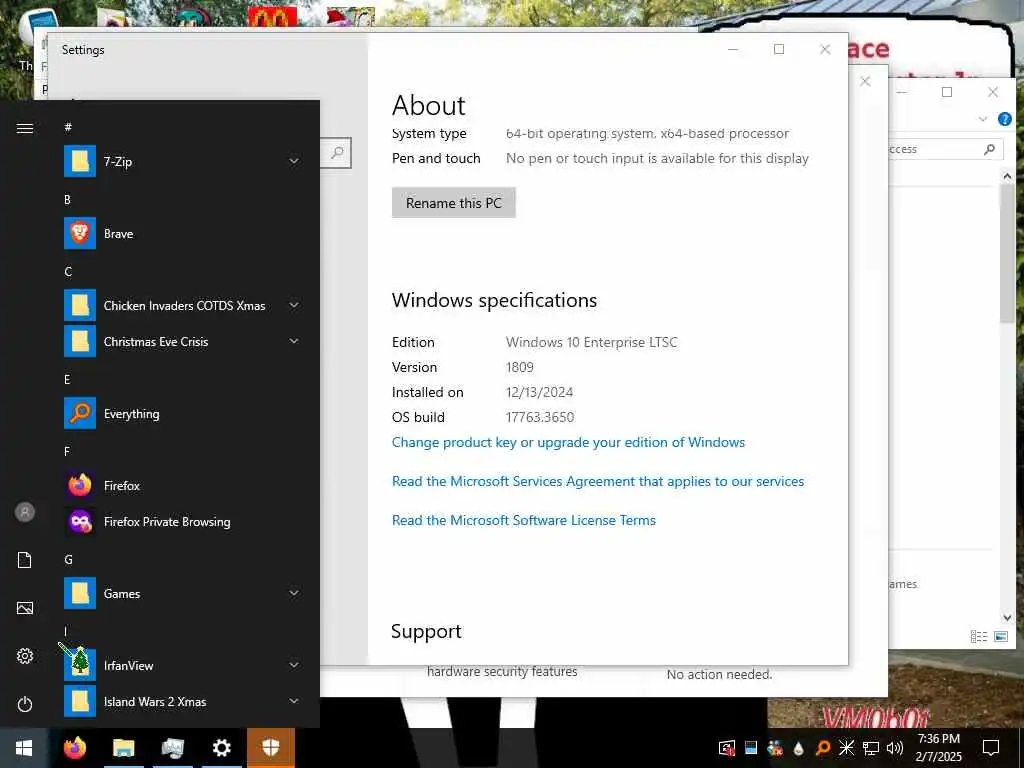Read the Microsoft Software License Terms link
Viewport: 1024px width, 768px height.
(x=524, y=520)
